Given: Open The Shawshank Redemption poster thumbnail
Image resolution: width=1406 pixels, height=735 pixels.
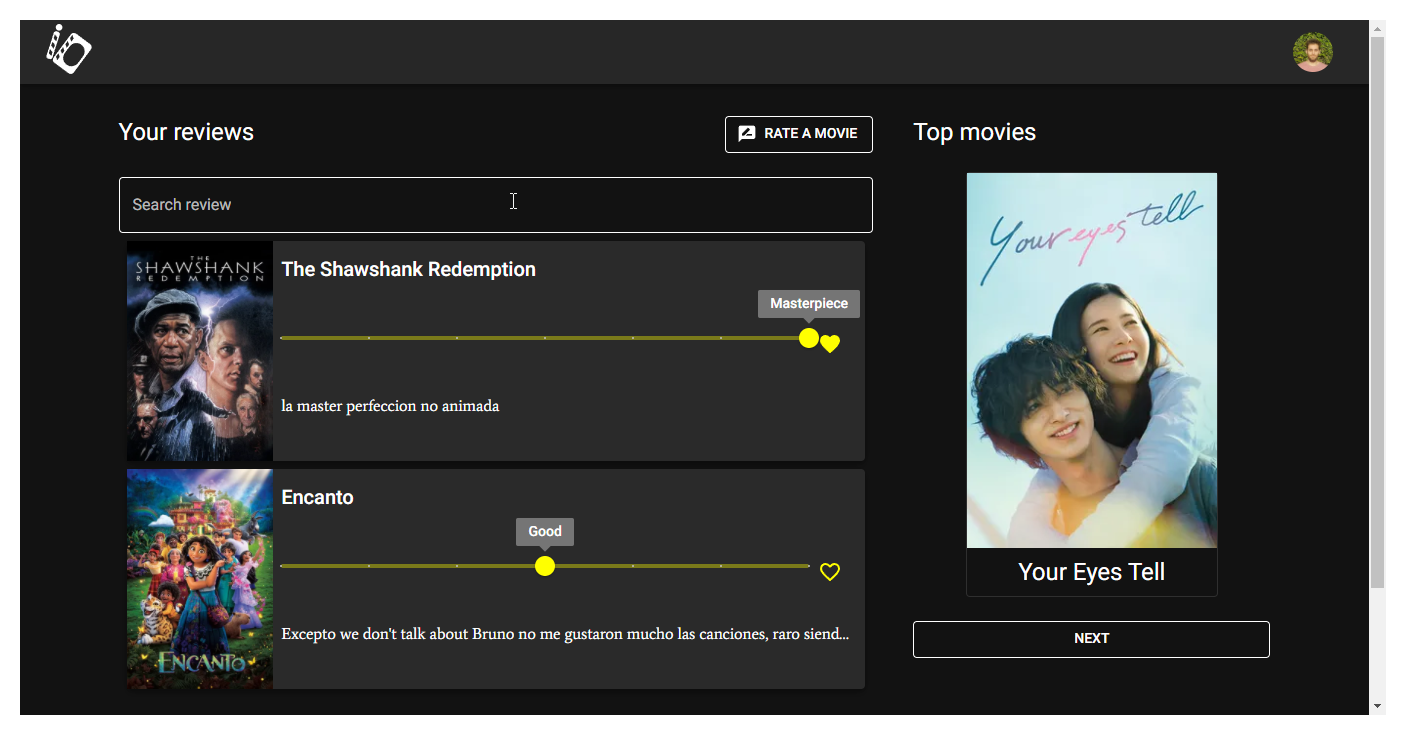Looking at the screenshot, I should click(200, 351).
